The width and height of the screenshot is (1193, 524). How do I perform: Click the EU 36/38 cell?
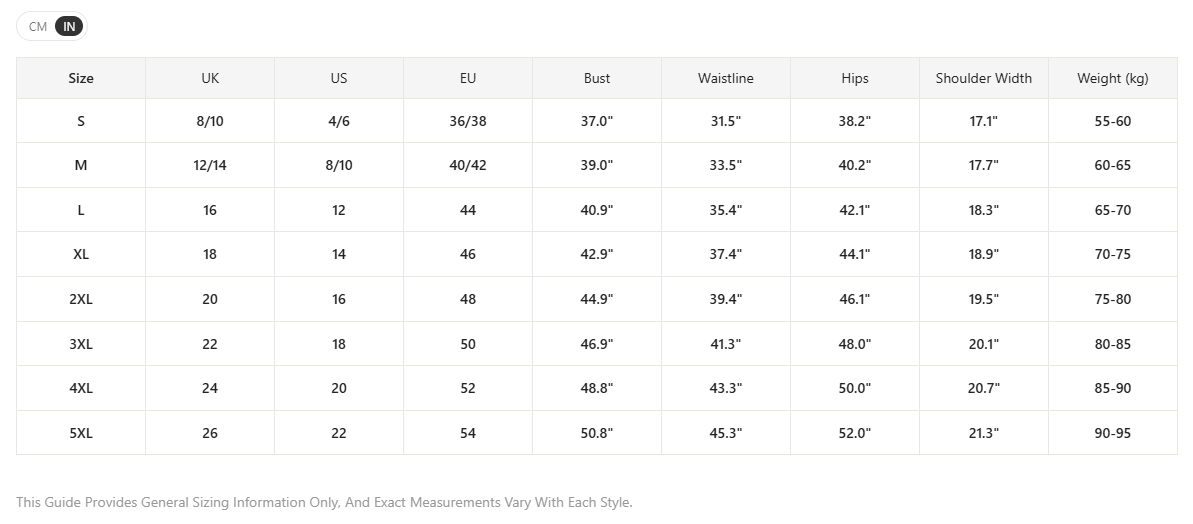(x=468, y=121)
